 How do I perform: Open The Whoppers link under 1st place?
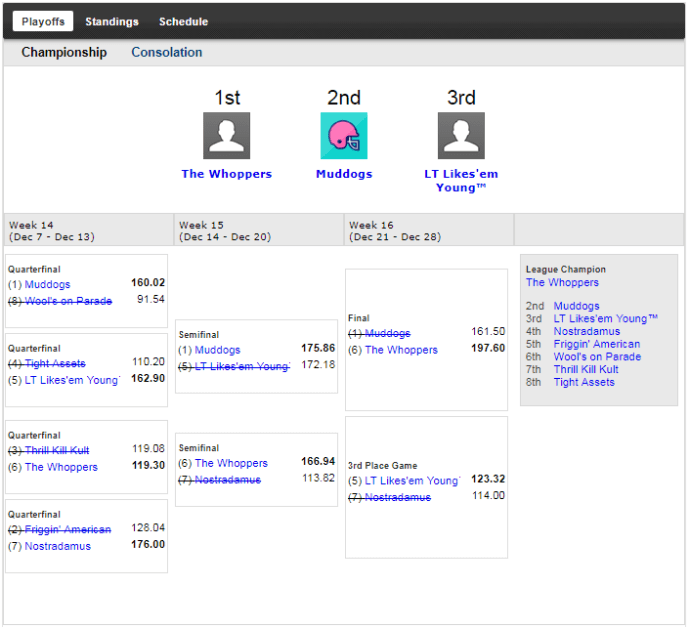pyautogui.click(x=226, y=174)
